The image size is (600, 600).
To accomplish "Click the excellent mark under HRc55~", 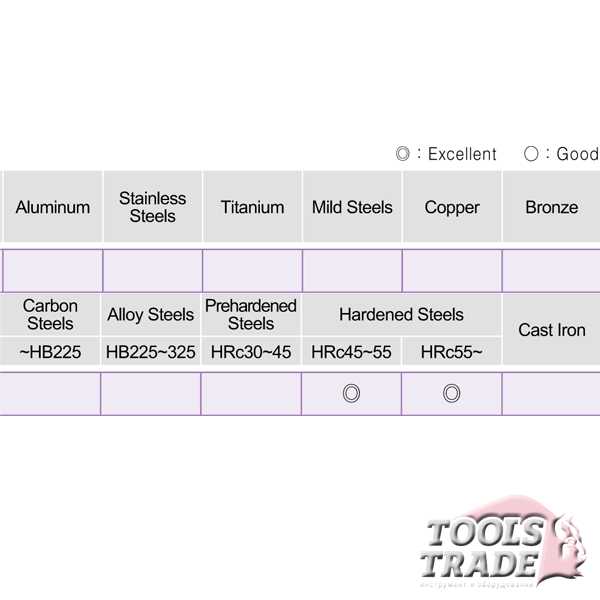I will 452,393.
